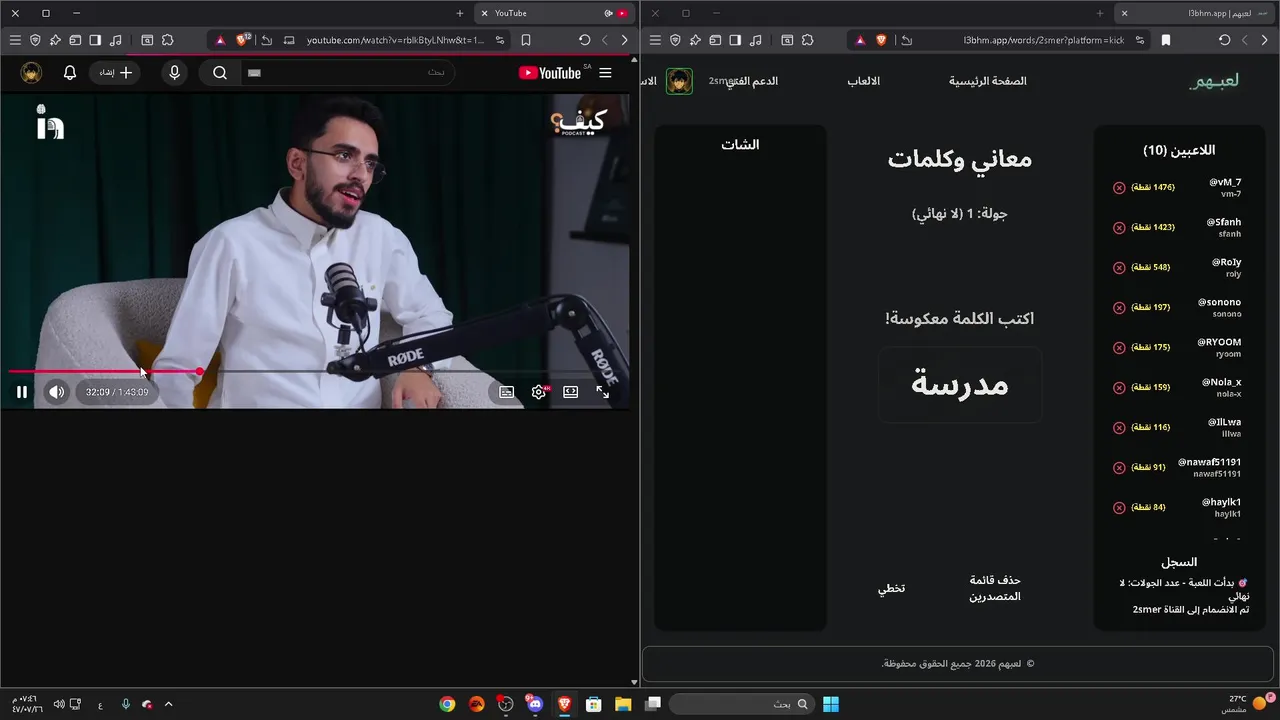1280x720 pixels.
Task: Click the l3bhm.app browser tab
Action: [x=1193, y=13]
